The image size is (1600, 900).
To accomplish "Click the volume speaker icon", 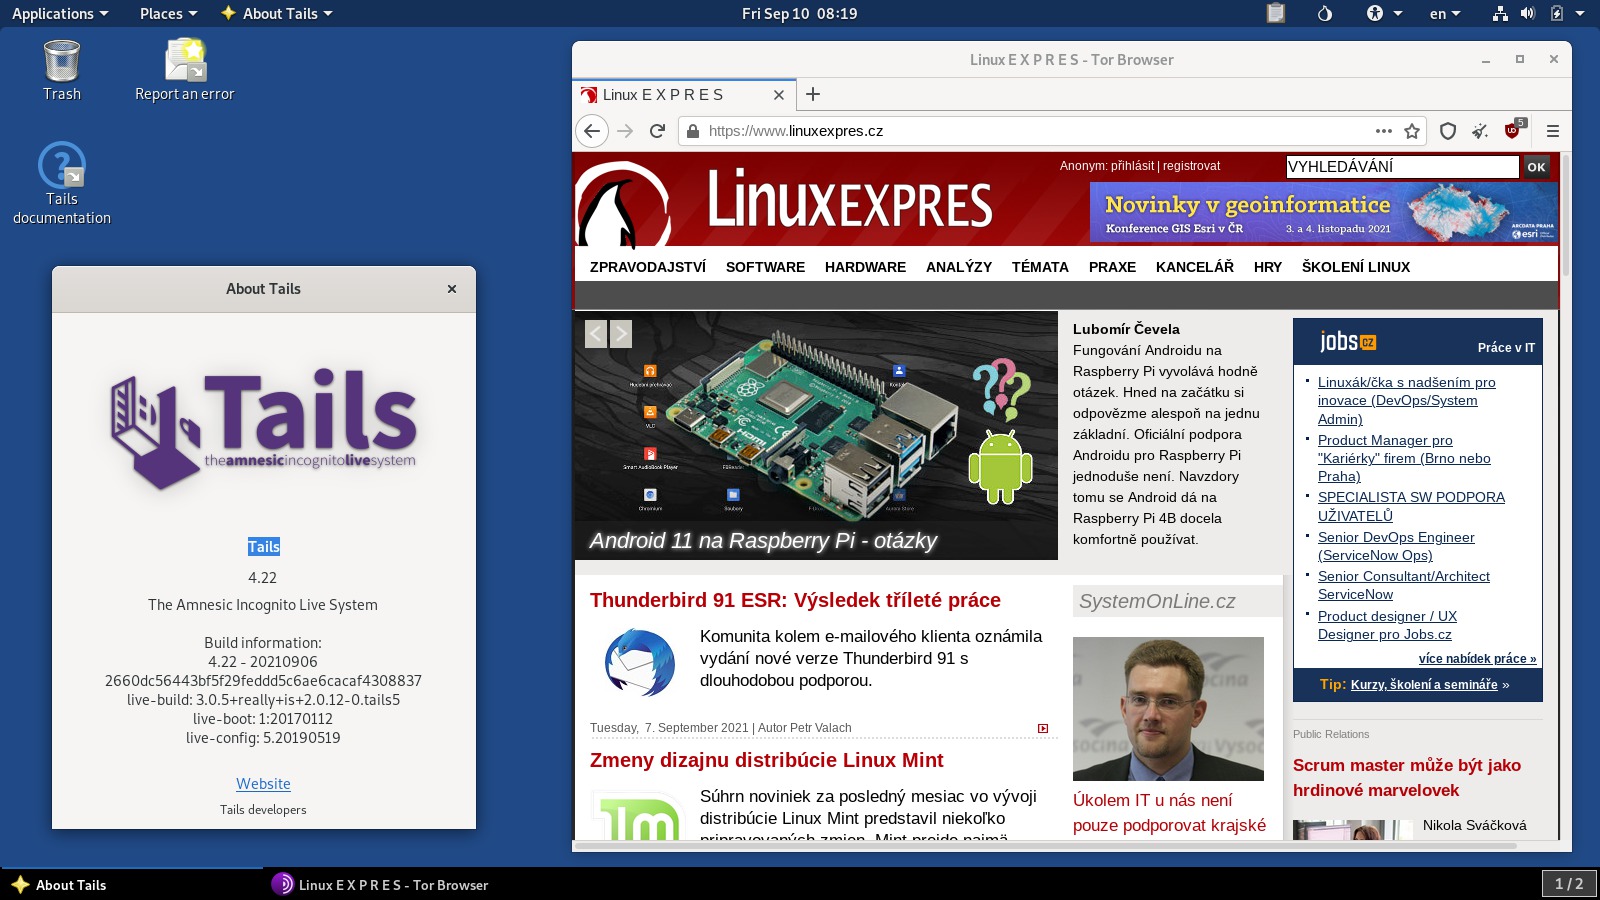I will point(1528,13).
